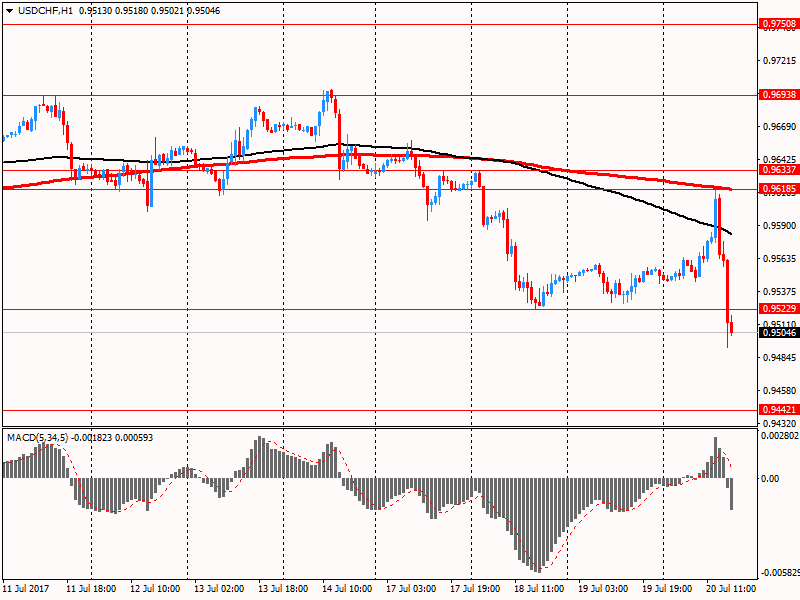Click the 0.97215 price axis value
This screenshot has width=800, height=600.
tap(779, 61)
